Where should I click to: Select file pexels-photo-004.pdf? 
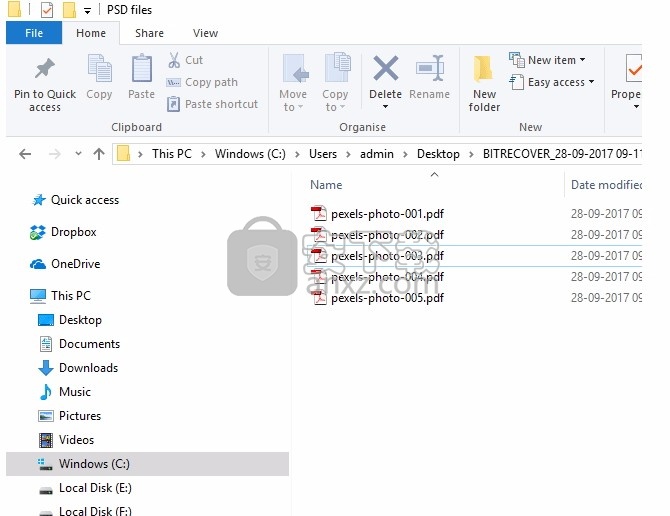point(387,277)
